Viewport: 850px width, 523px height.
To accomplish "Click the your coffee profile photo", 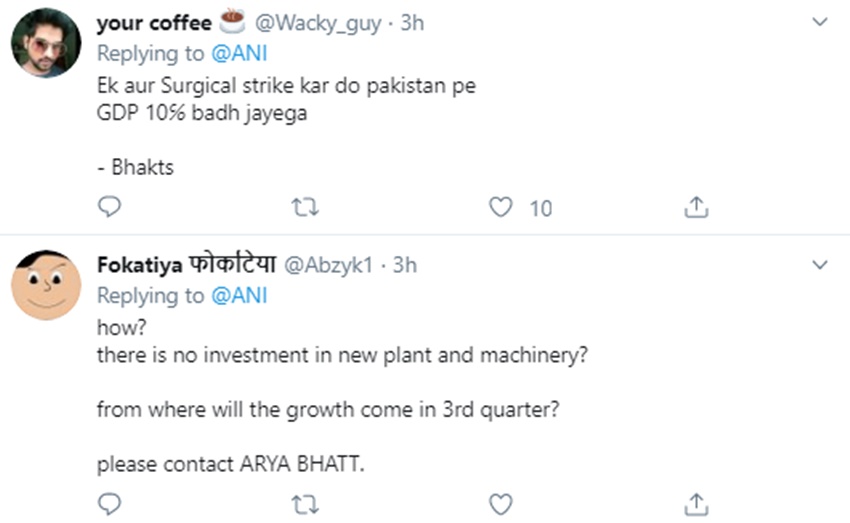I will pos(45,45).
